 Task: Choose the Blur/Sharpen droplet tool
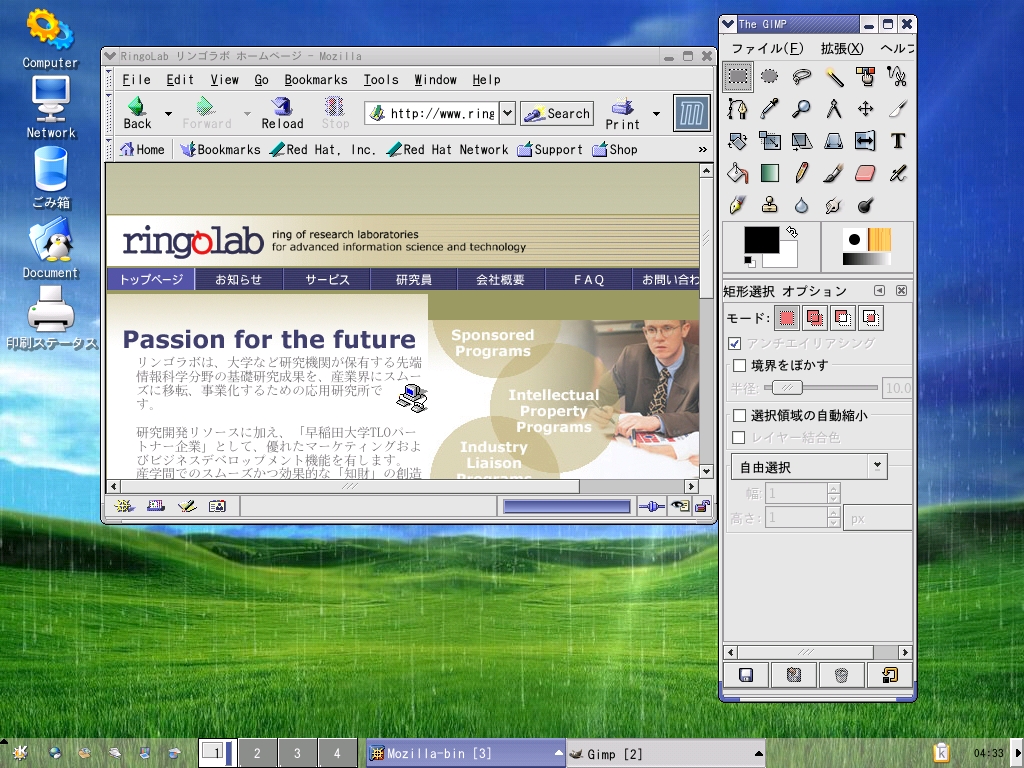[802, 206]
